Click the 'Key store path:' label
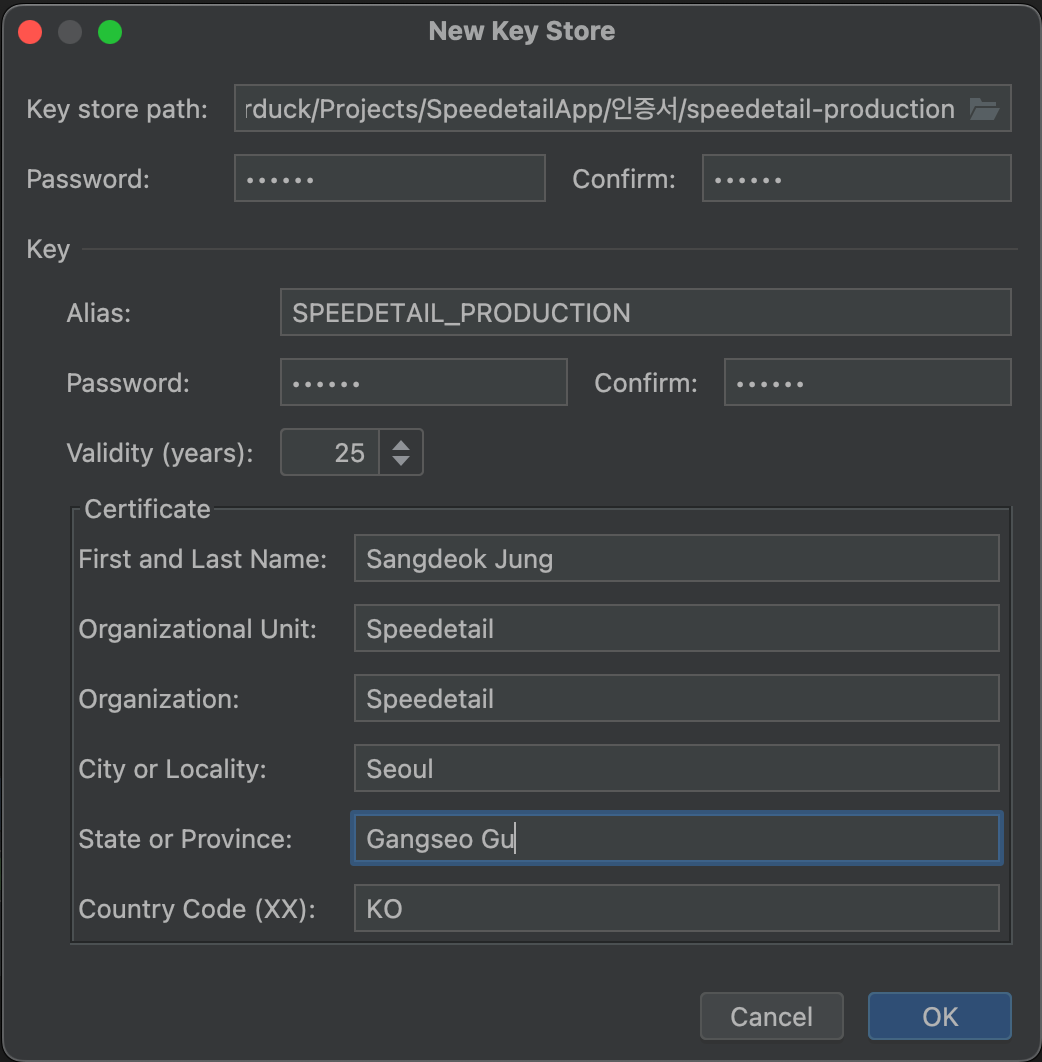This screenshot has width=1042, height=1062. 117,109
